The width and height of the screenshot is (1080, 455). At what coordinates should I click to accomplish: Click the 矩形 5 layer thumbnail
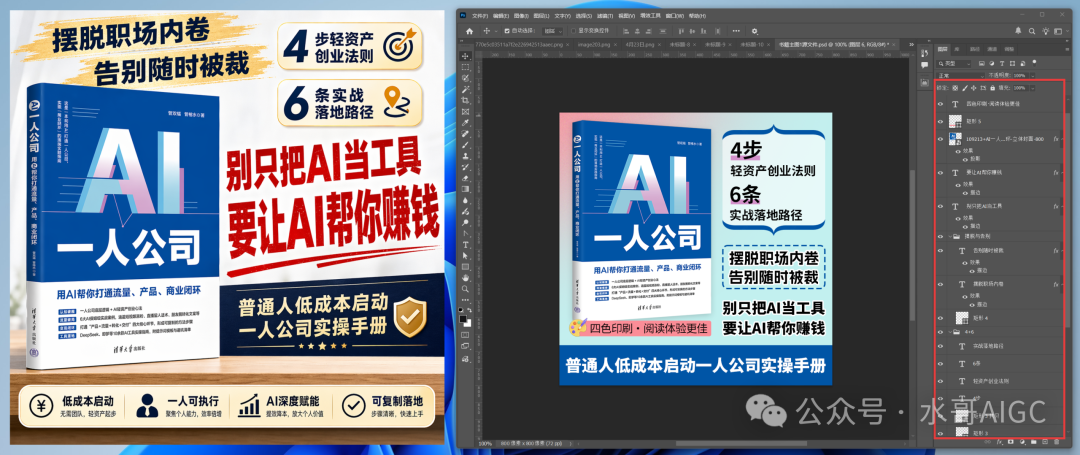[955, 121]
